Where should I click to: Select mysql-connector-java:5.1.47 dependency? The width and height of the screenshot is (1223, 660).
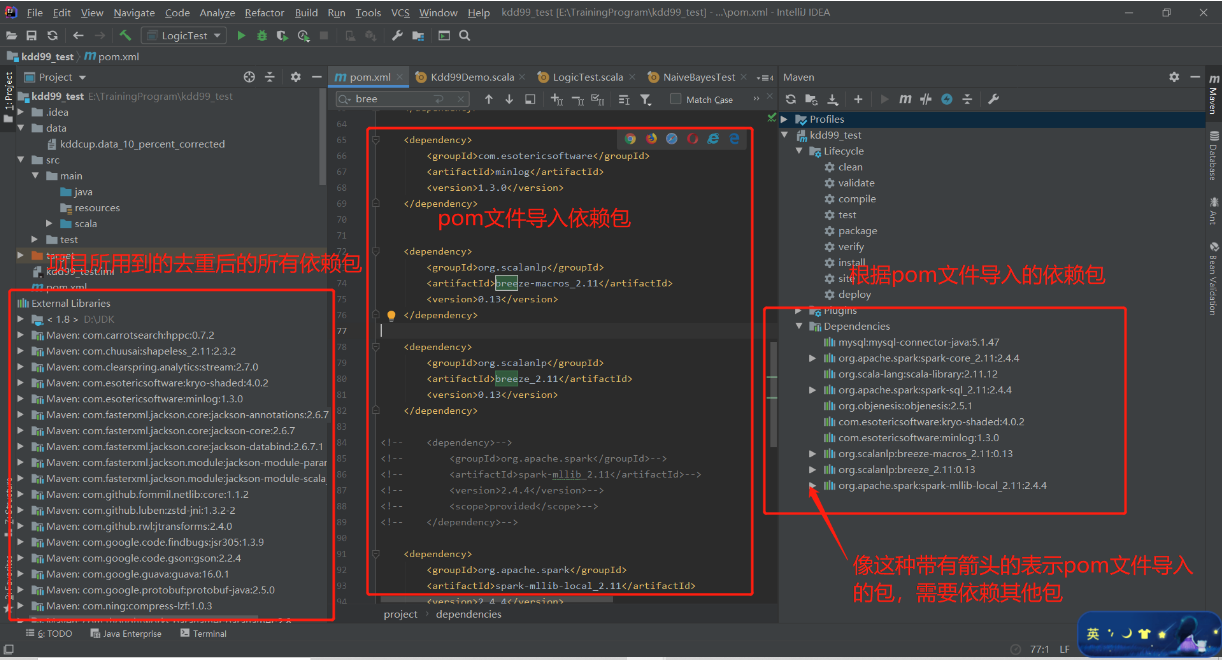pyautogui.click(x=910, y=342)
